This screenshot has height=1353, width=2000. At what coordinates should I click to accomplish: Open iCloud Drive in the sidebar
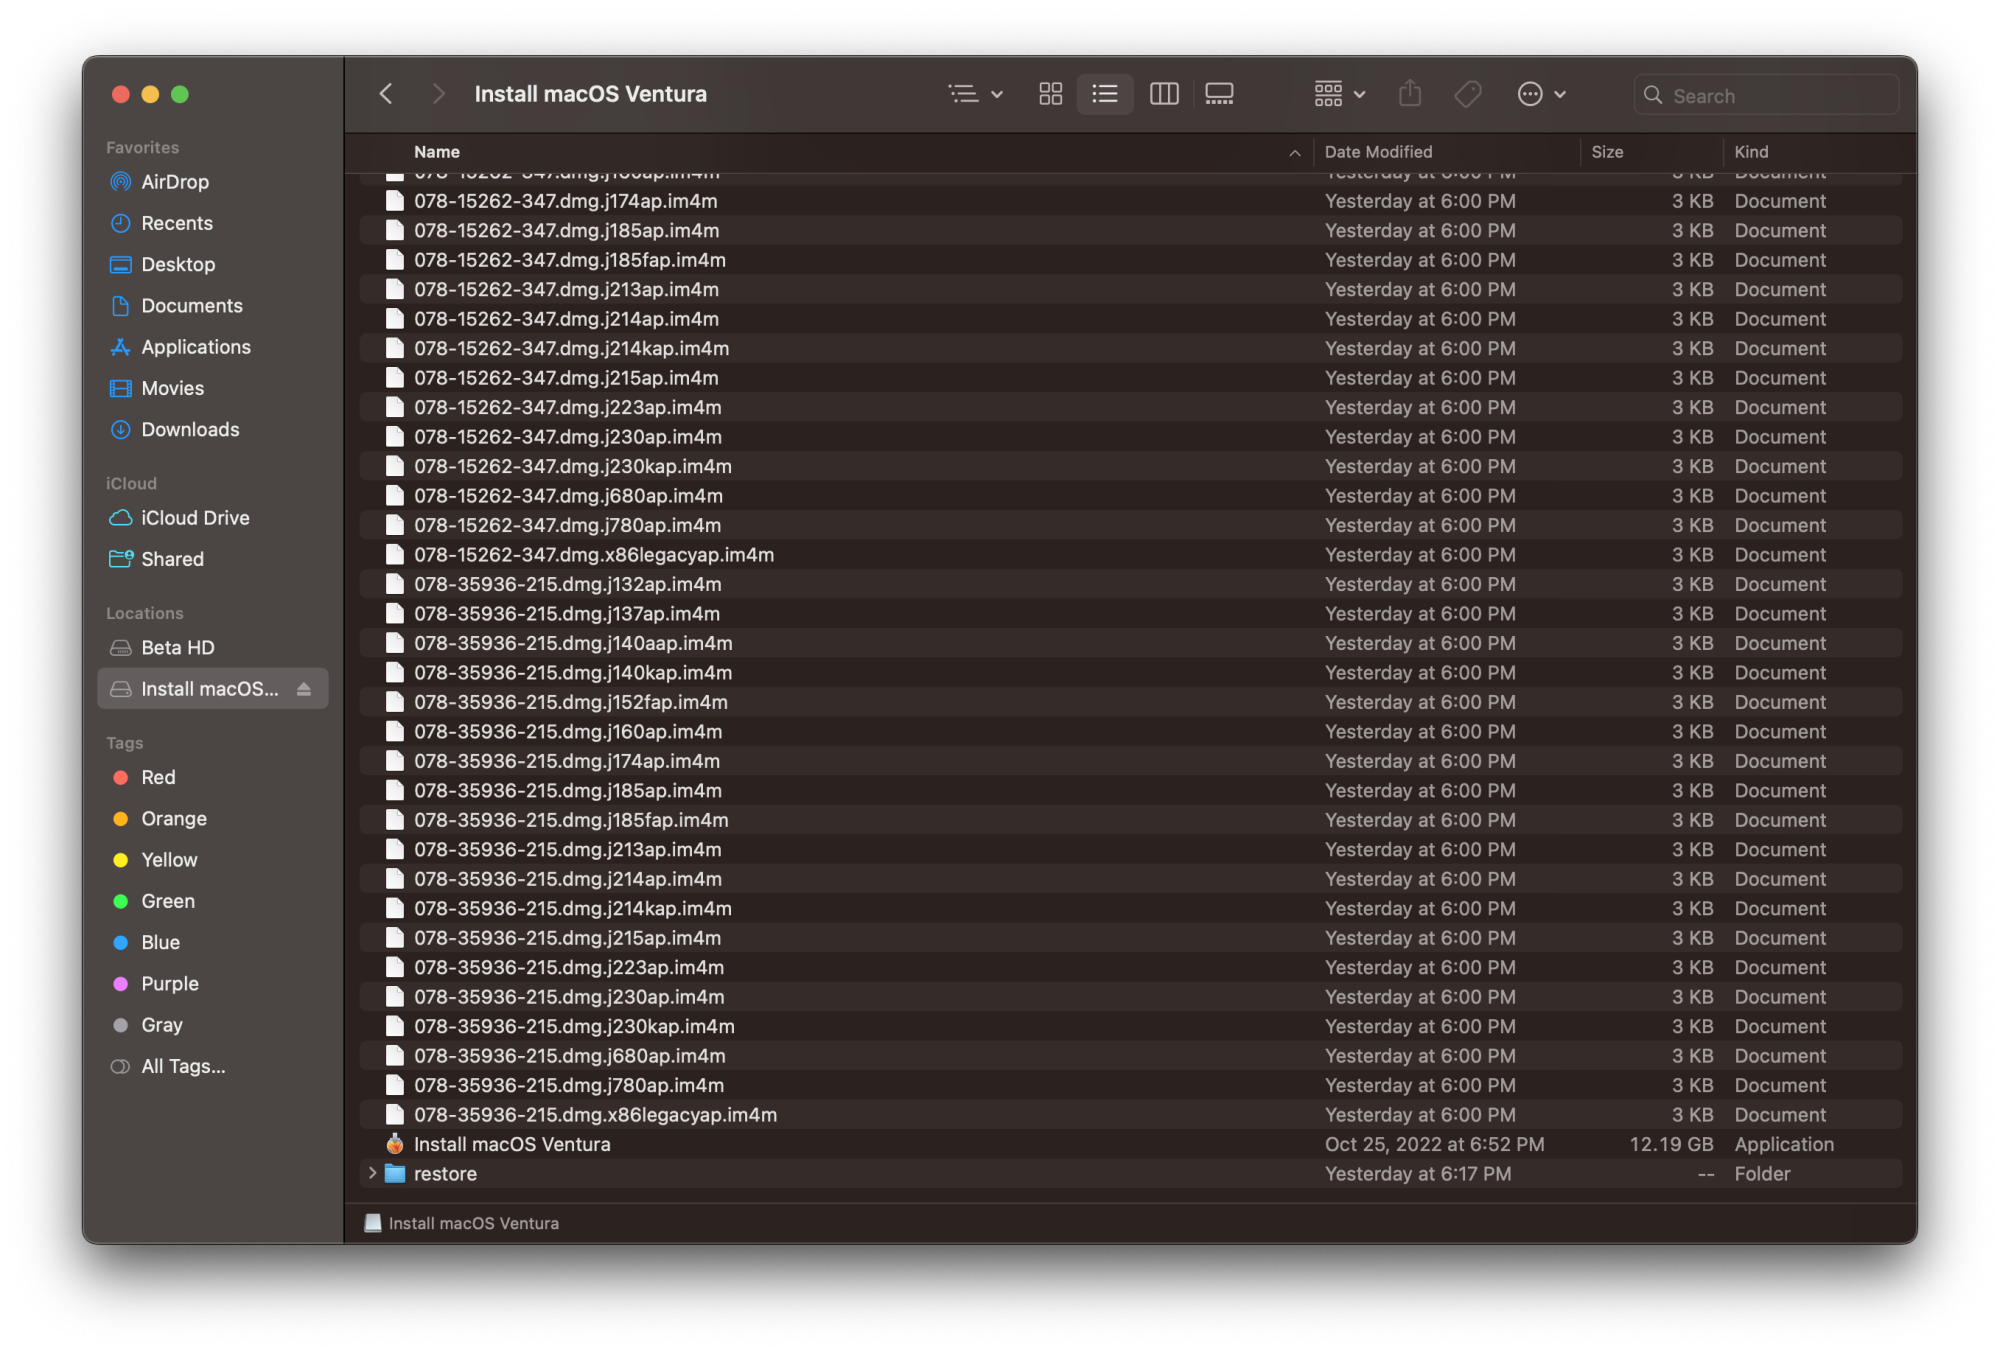212,518
